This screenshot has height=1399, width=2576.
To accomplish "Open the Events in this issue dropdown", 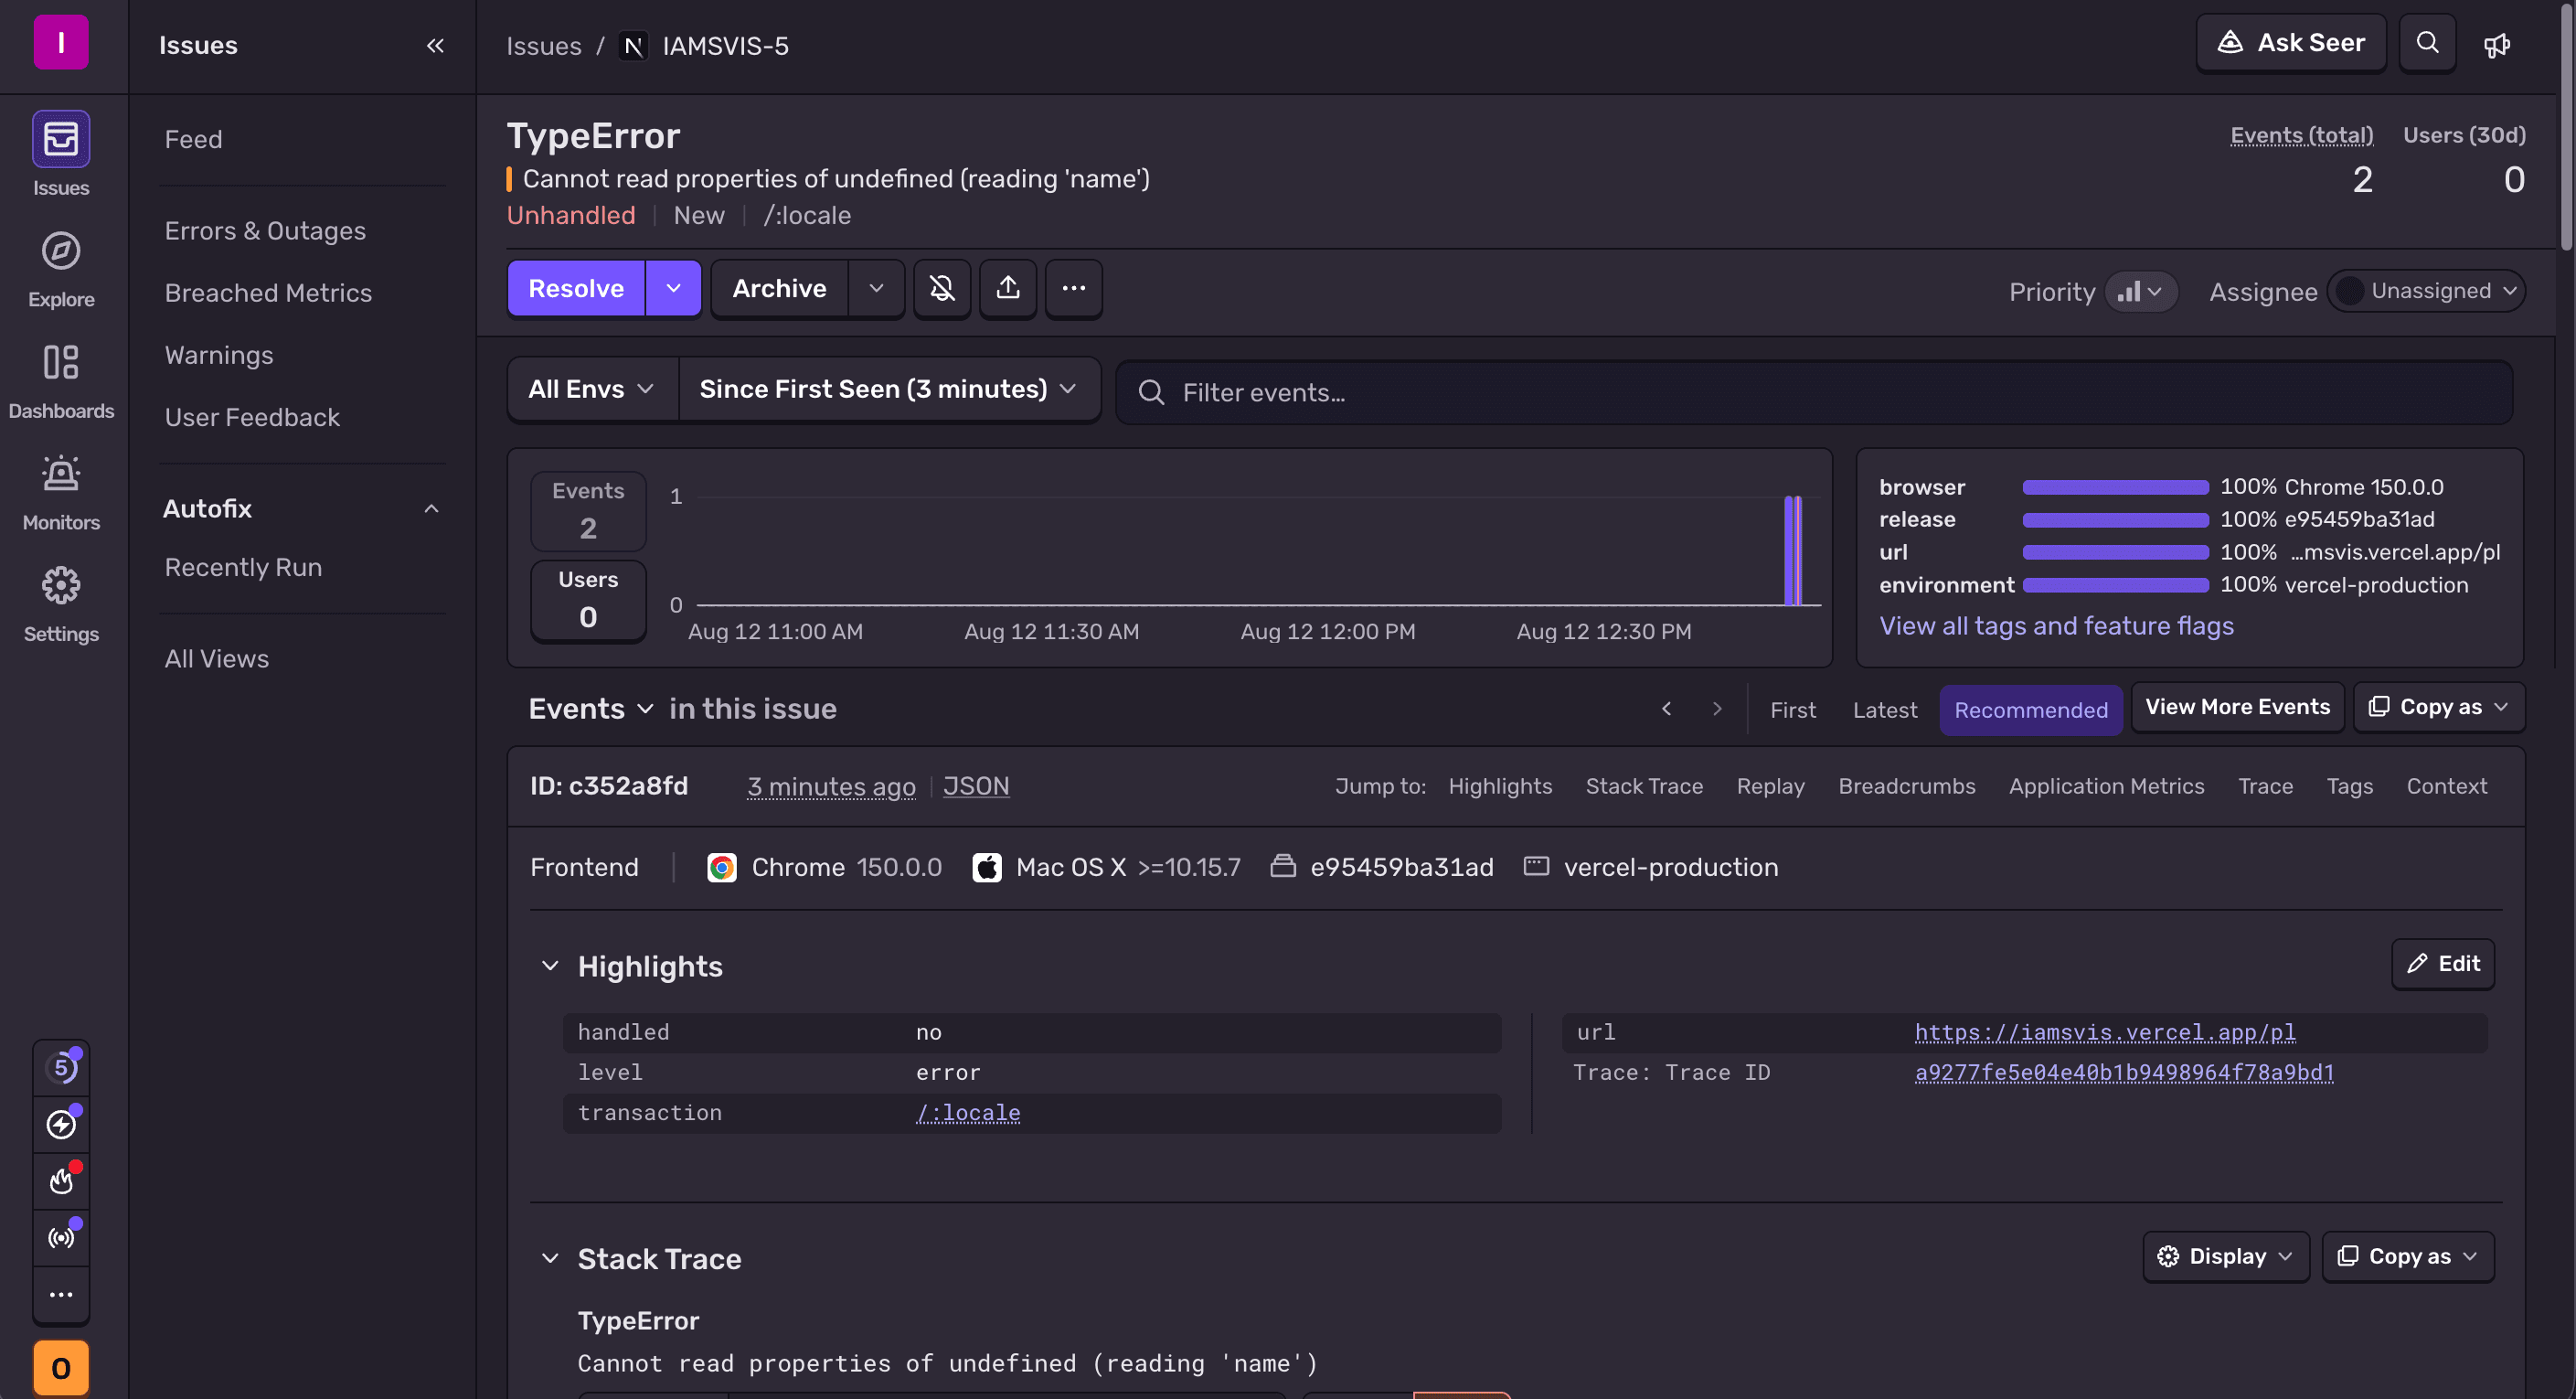I will [x=591, y=709].
